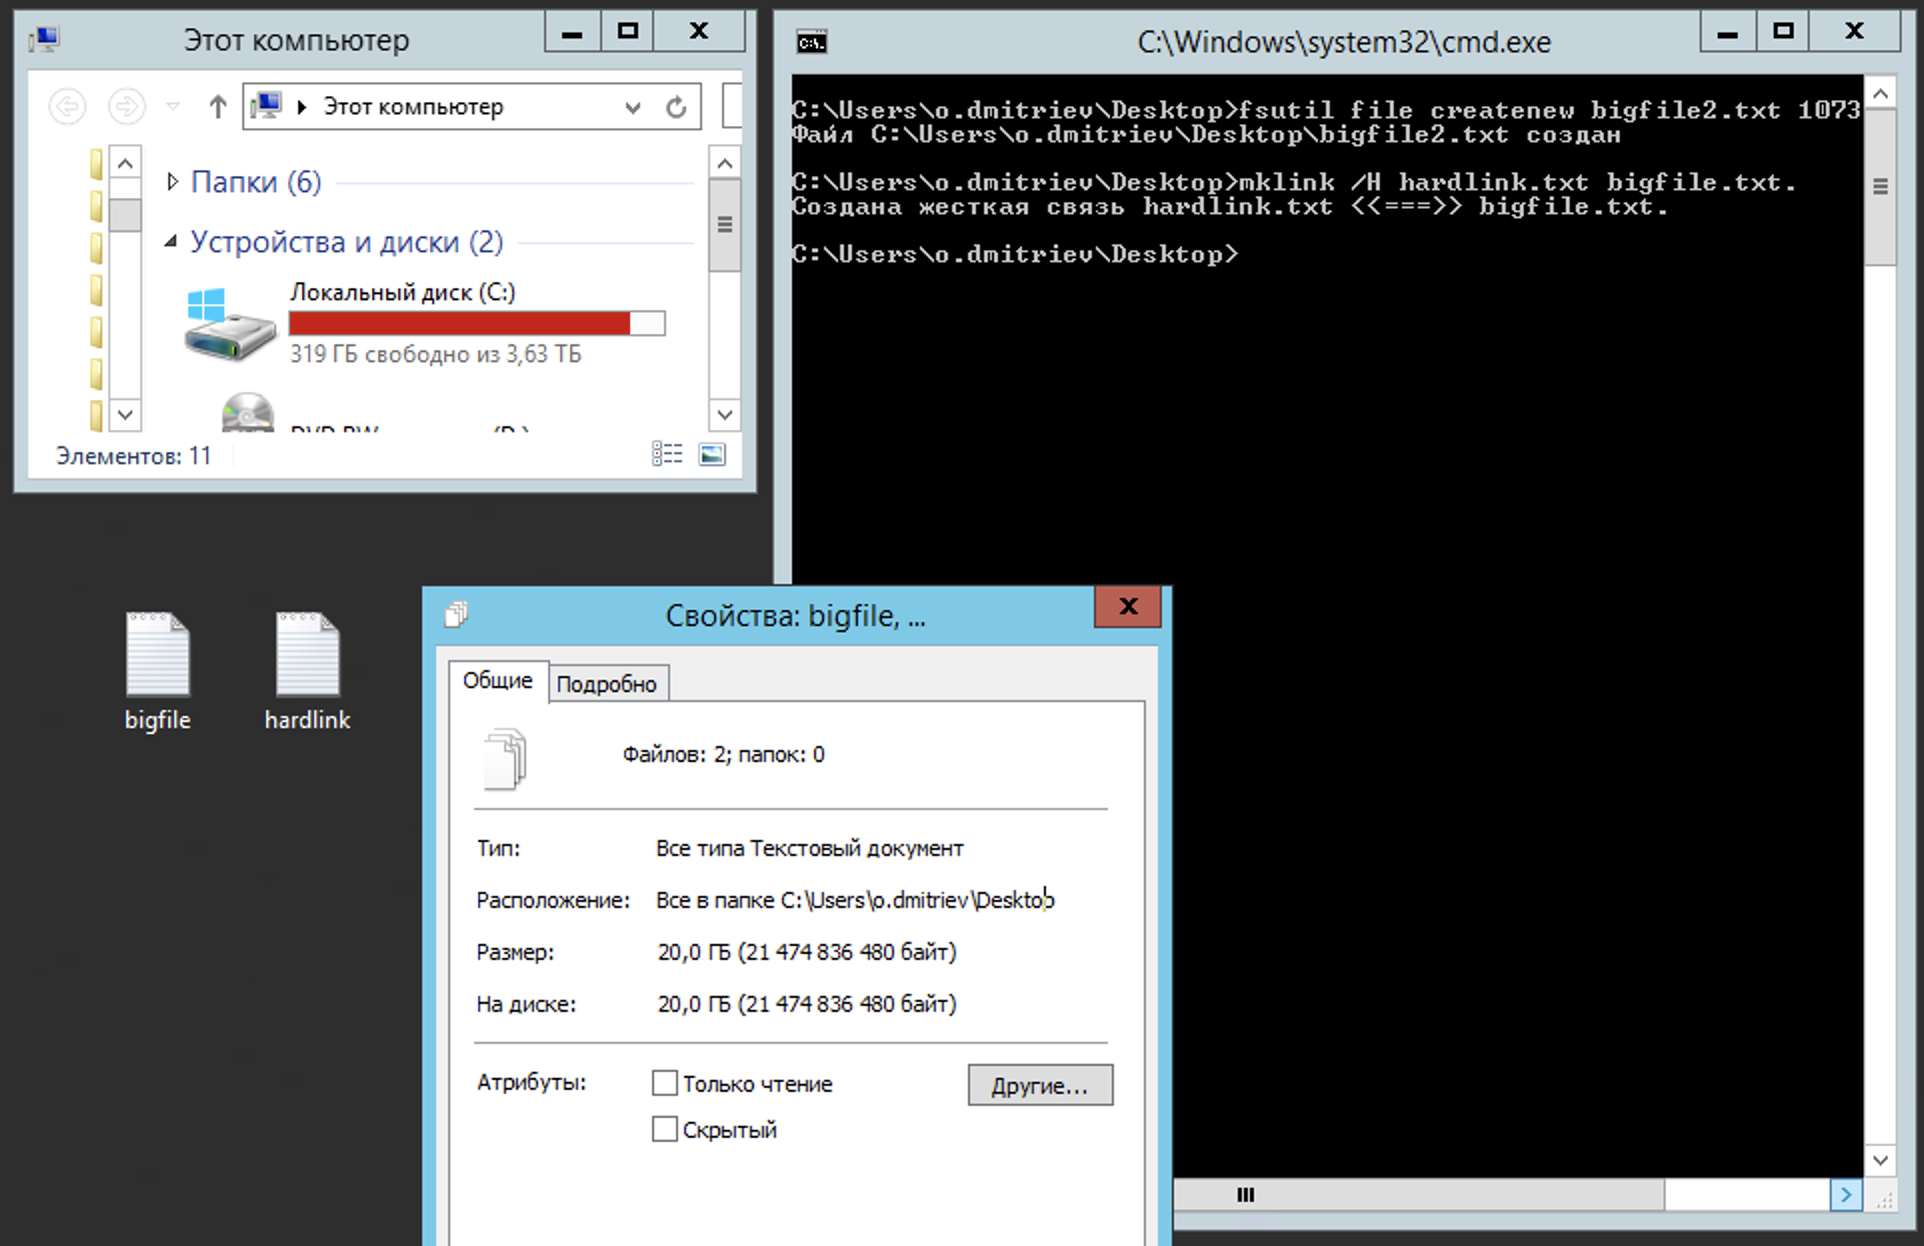Click the up-one-level arrow in Explorer
The width and height of the screenshot is (1924, 1246).
tap(217, 106)
